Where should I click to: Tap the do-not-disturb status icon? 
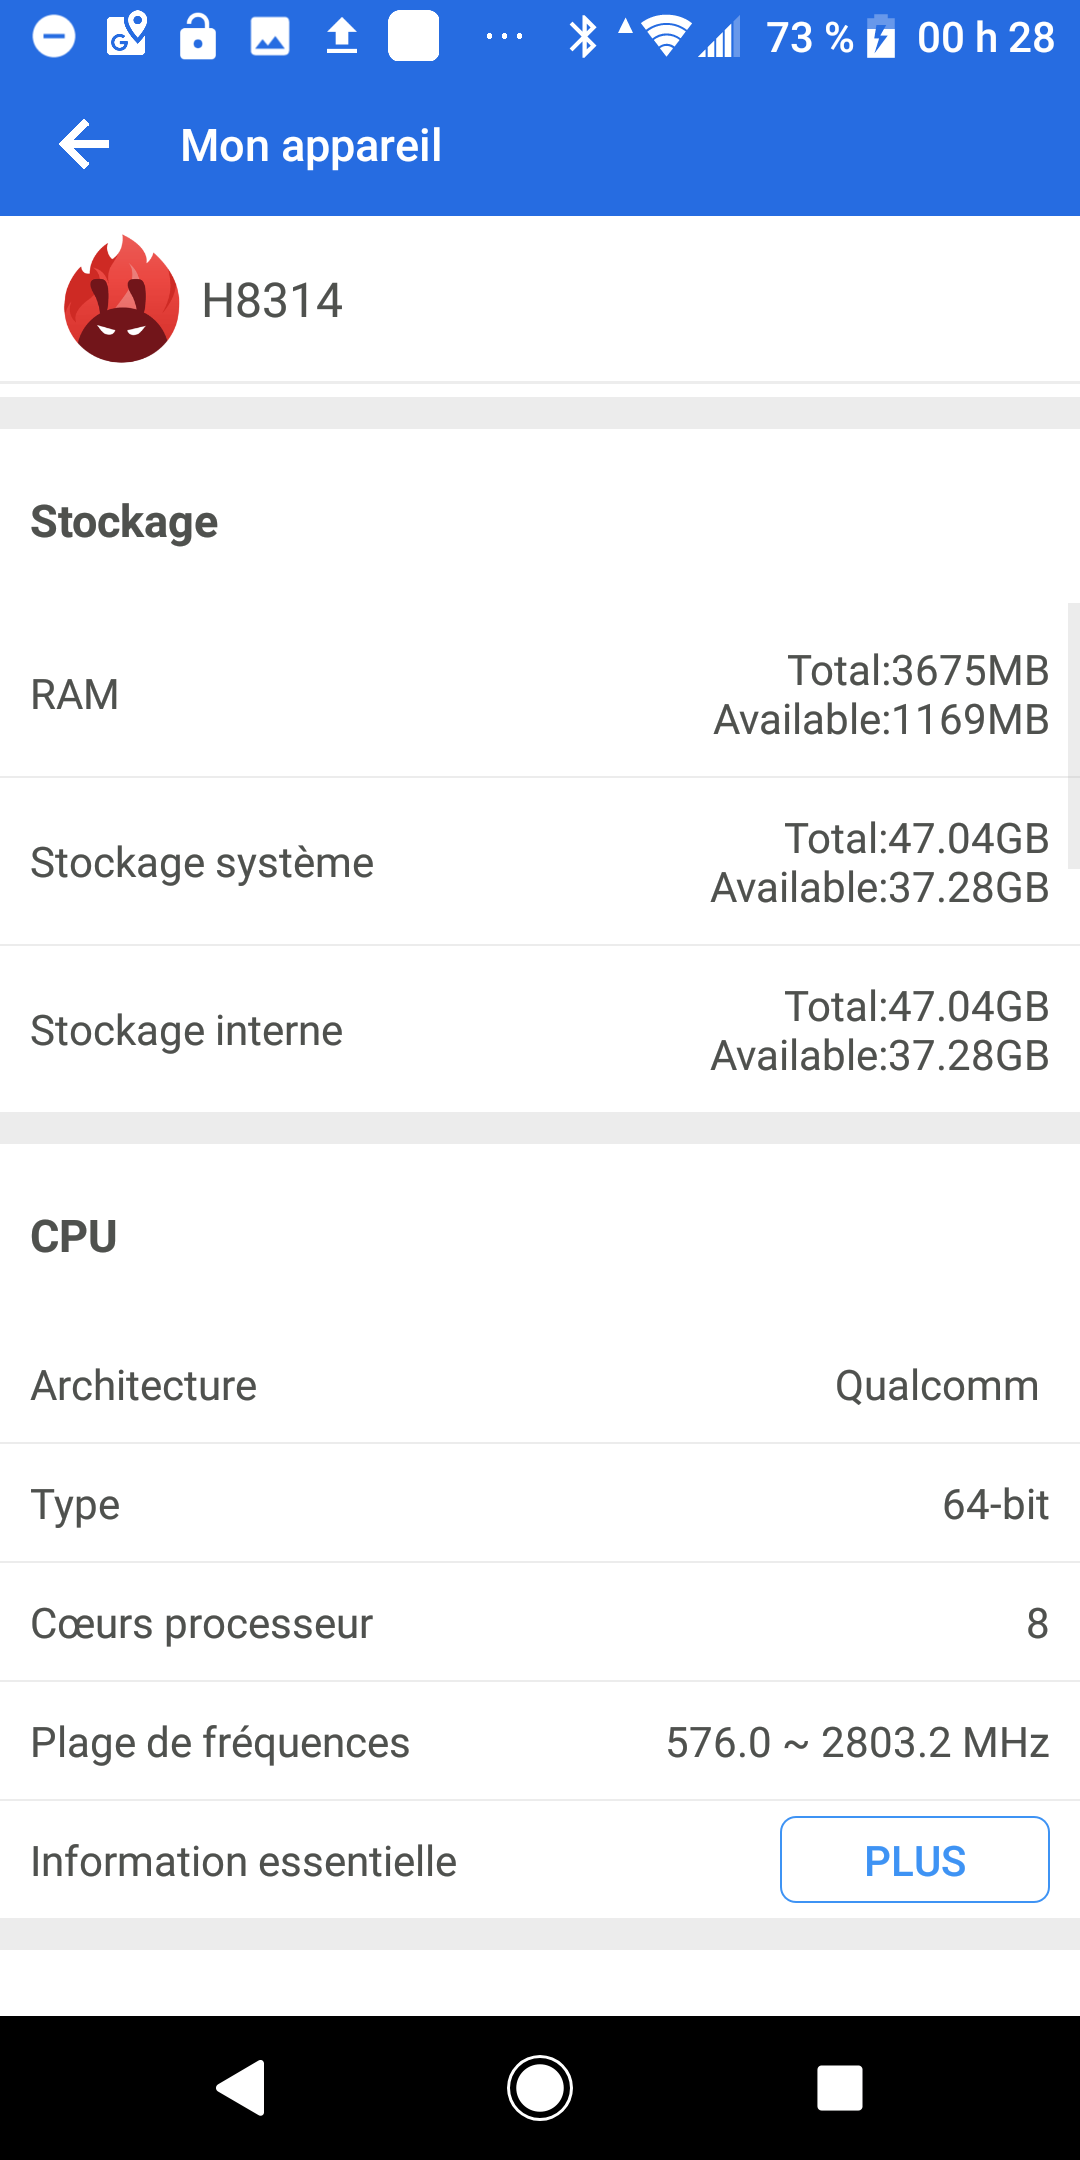[54, 38]
